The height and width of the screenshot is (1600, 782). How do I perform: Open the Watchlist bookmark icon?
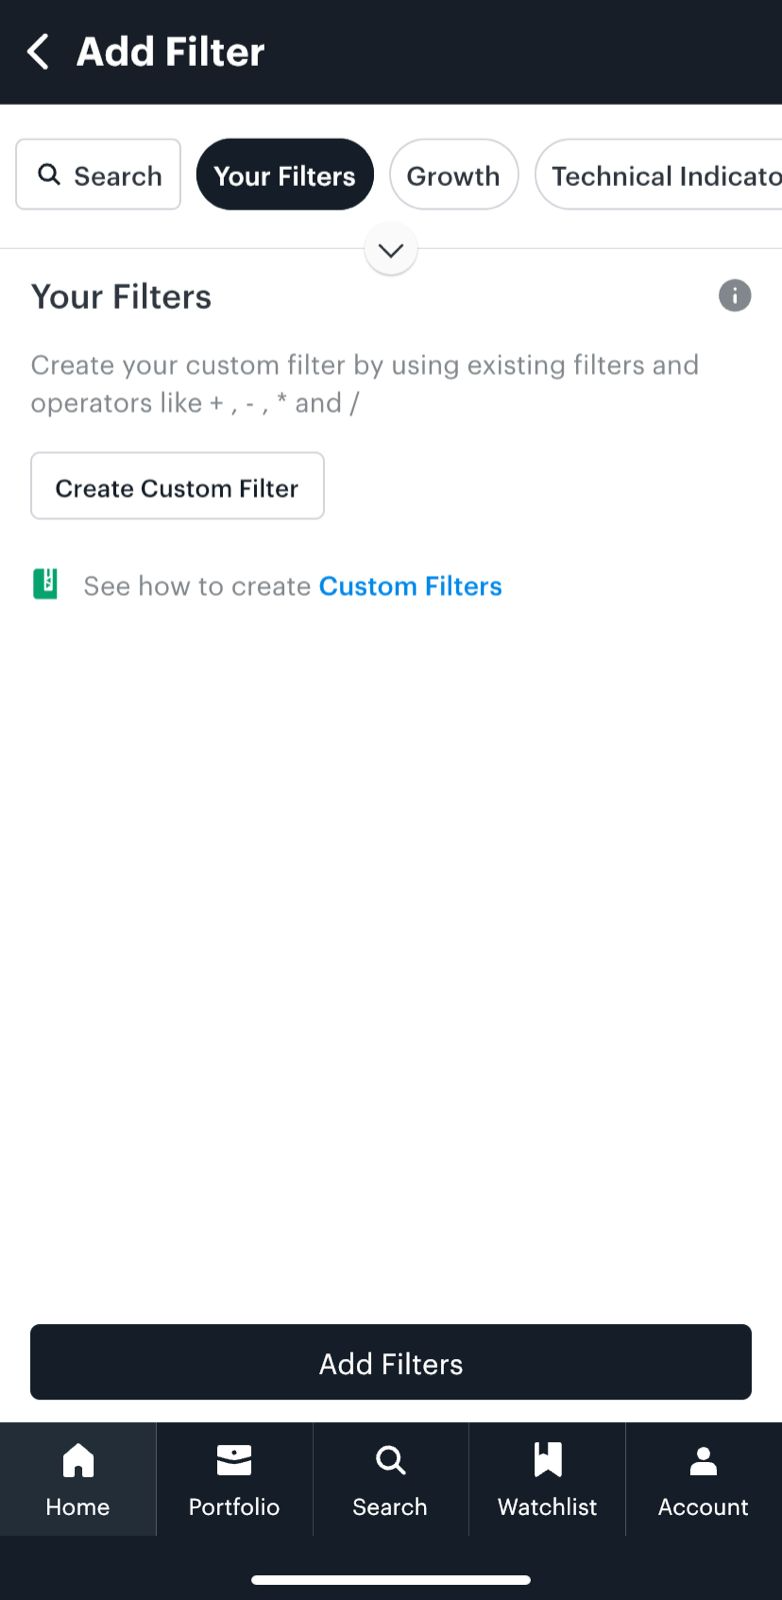pyautogui.click(x=547, y=1460)
